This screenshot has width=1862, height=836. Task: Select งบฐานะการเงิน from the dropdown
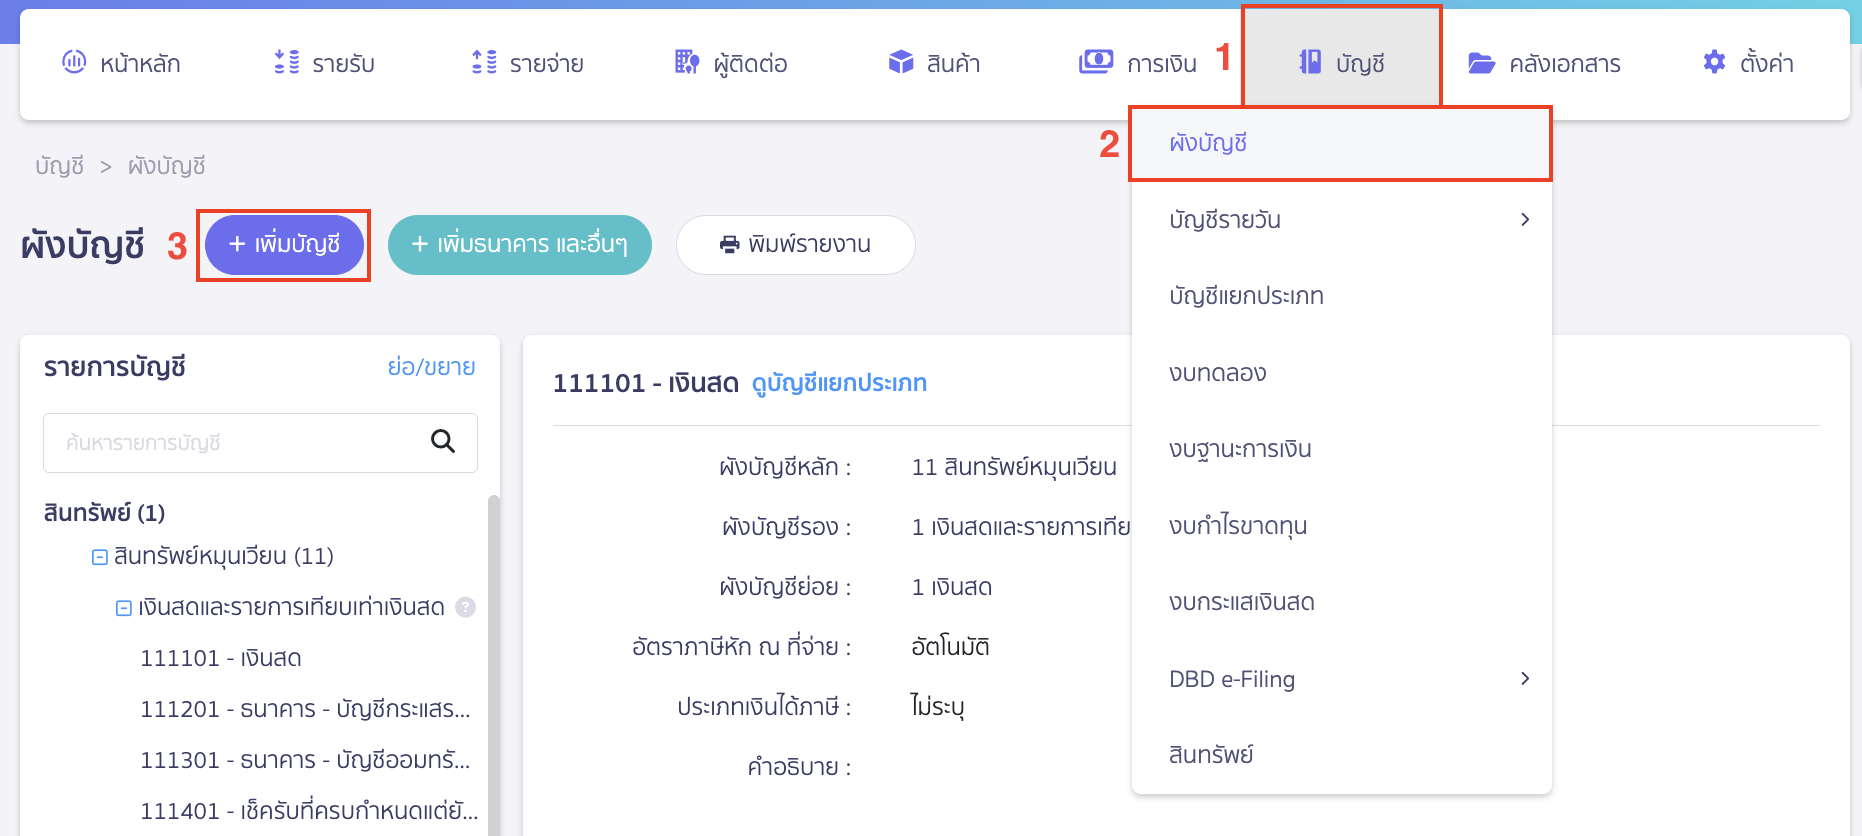(x=1341, y=449)
